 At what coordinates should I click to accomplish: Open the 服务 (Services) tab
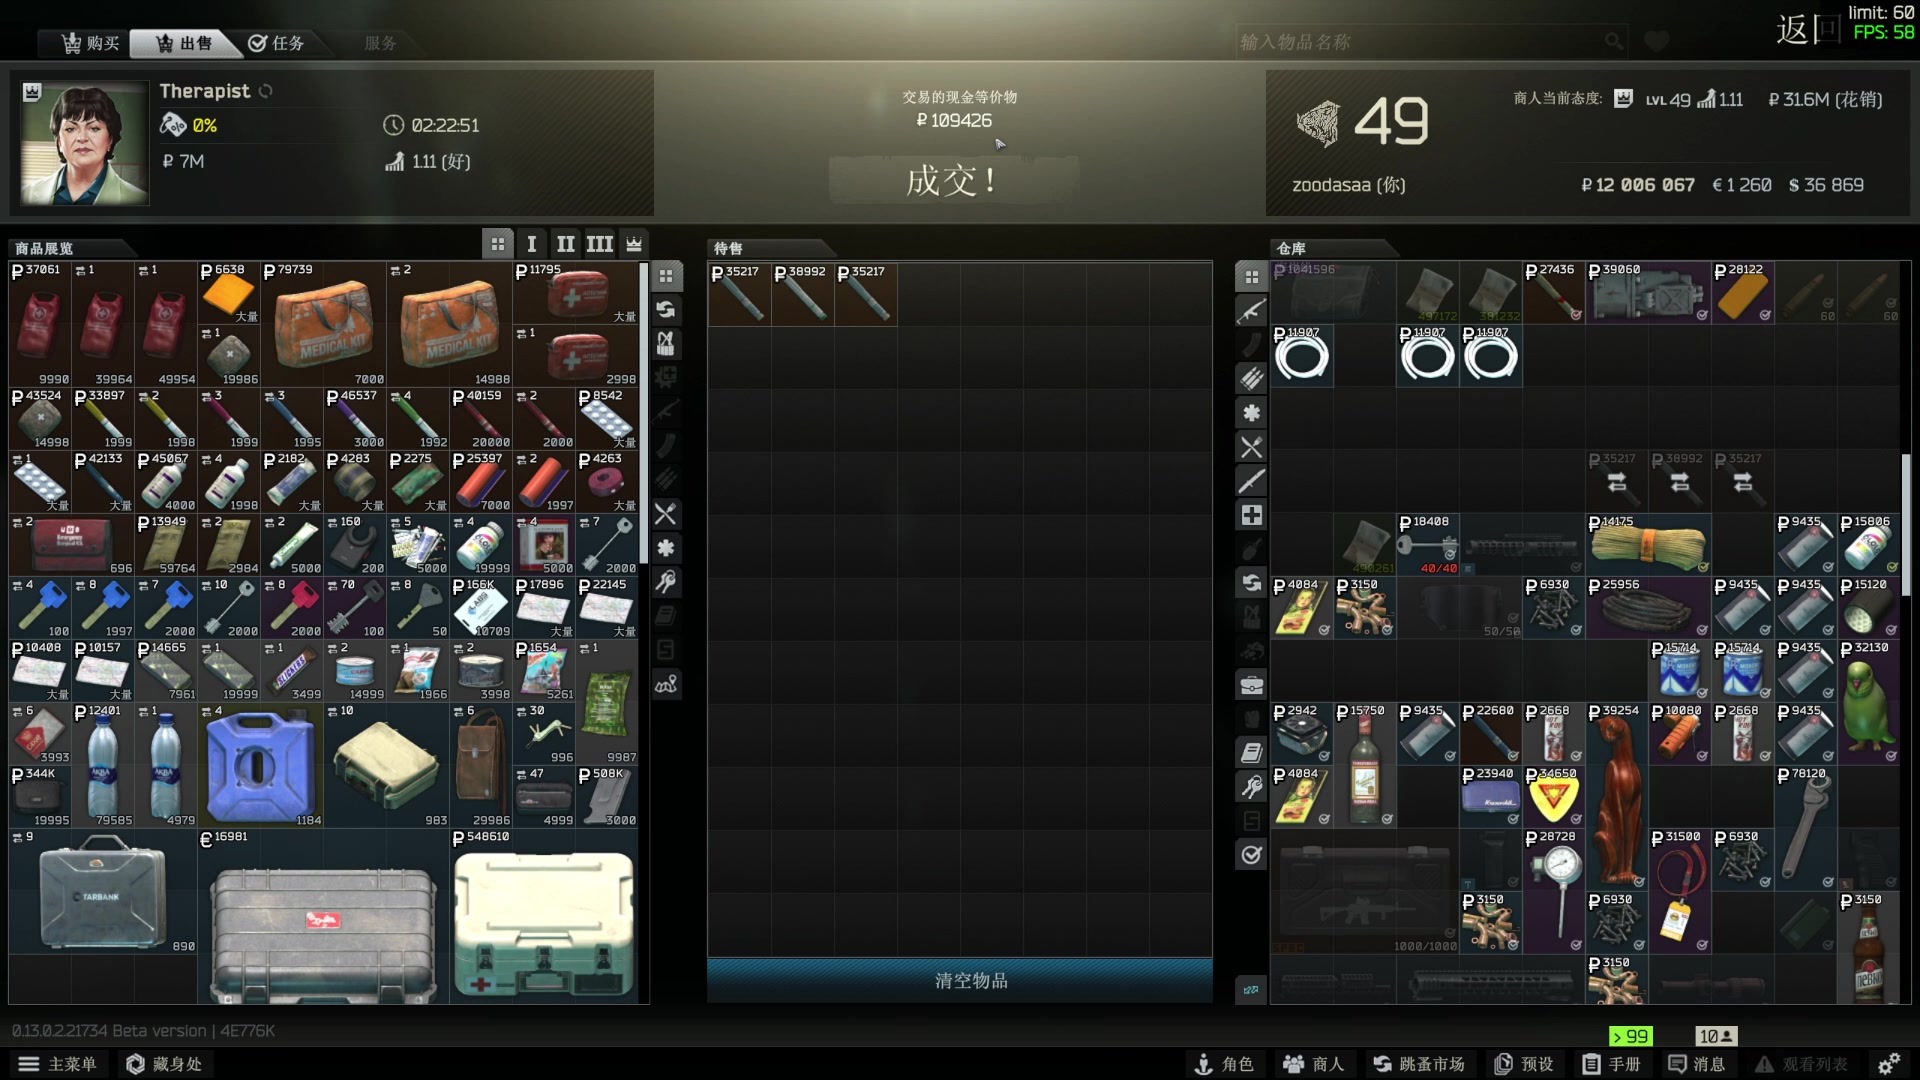click(x=380, y=43)
